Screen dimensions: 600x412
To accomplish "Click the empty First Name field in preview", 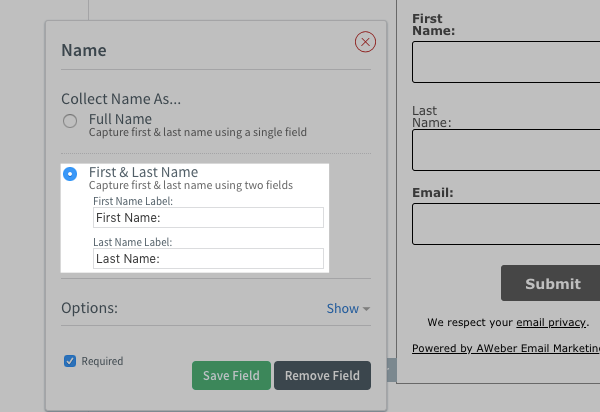I will 505,62.
